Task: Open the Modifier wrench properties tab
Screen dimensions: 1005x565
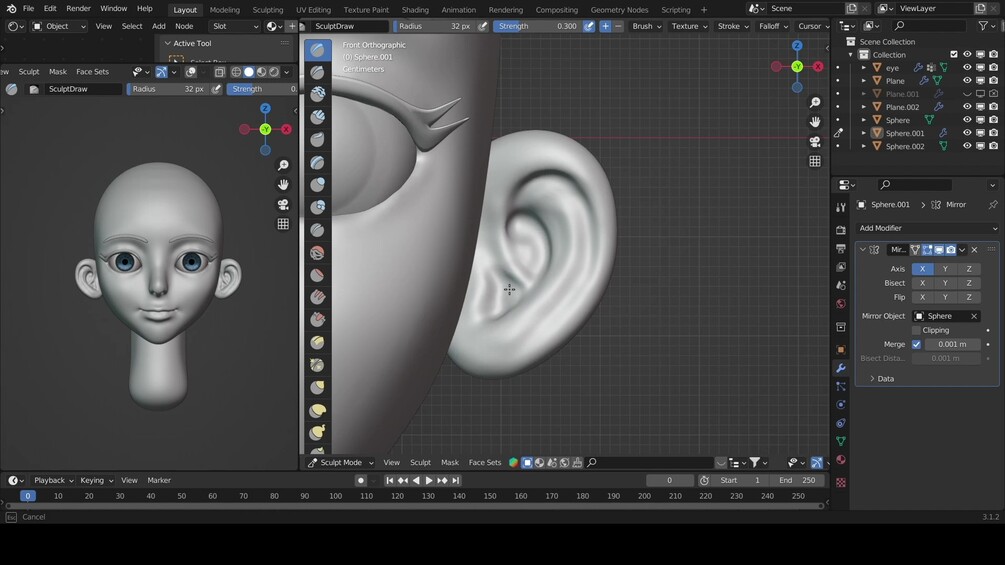Action: [x=841, y=368]
